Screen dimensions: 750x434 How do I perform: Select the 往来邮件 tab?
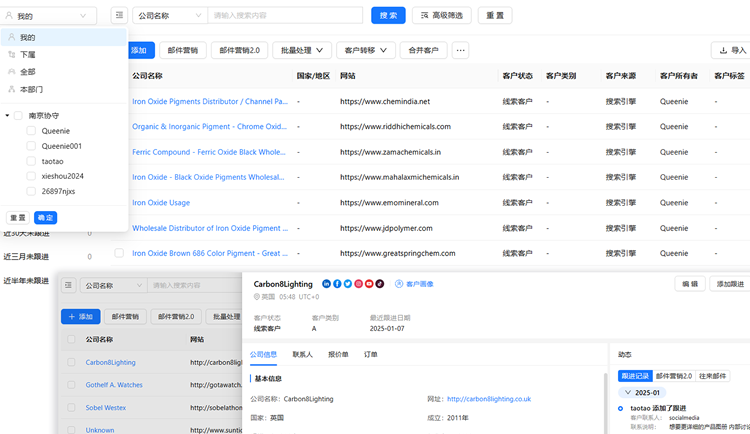coord(712,376)
